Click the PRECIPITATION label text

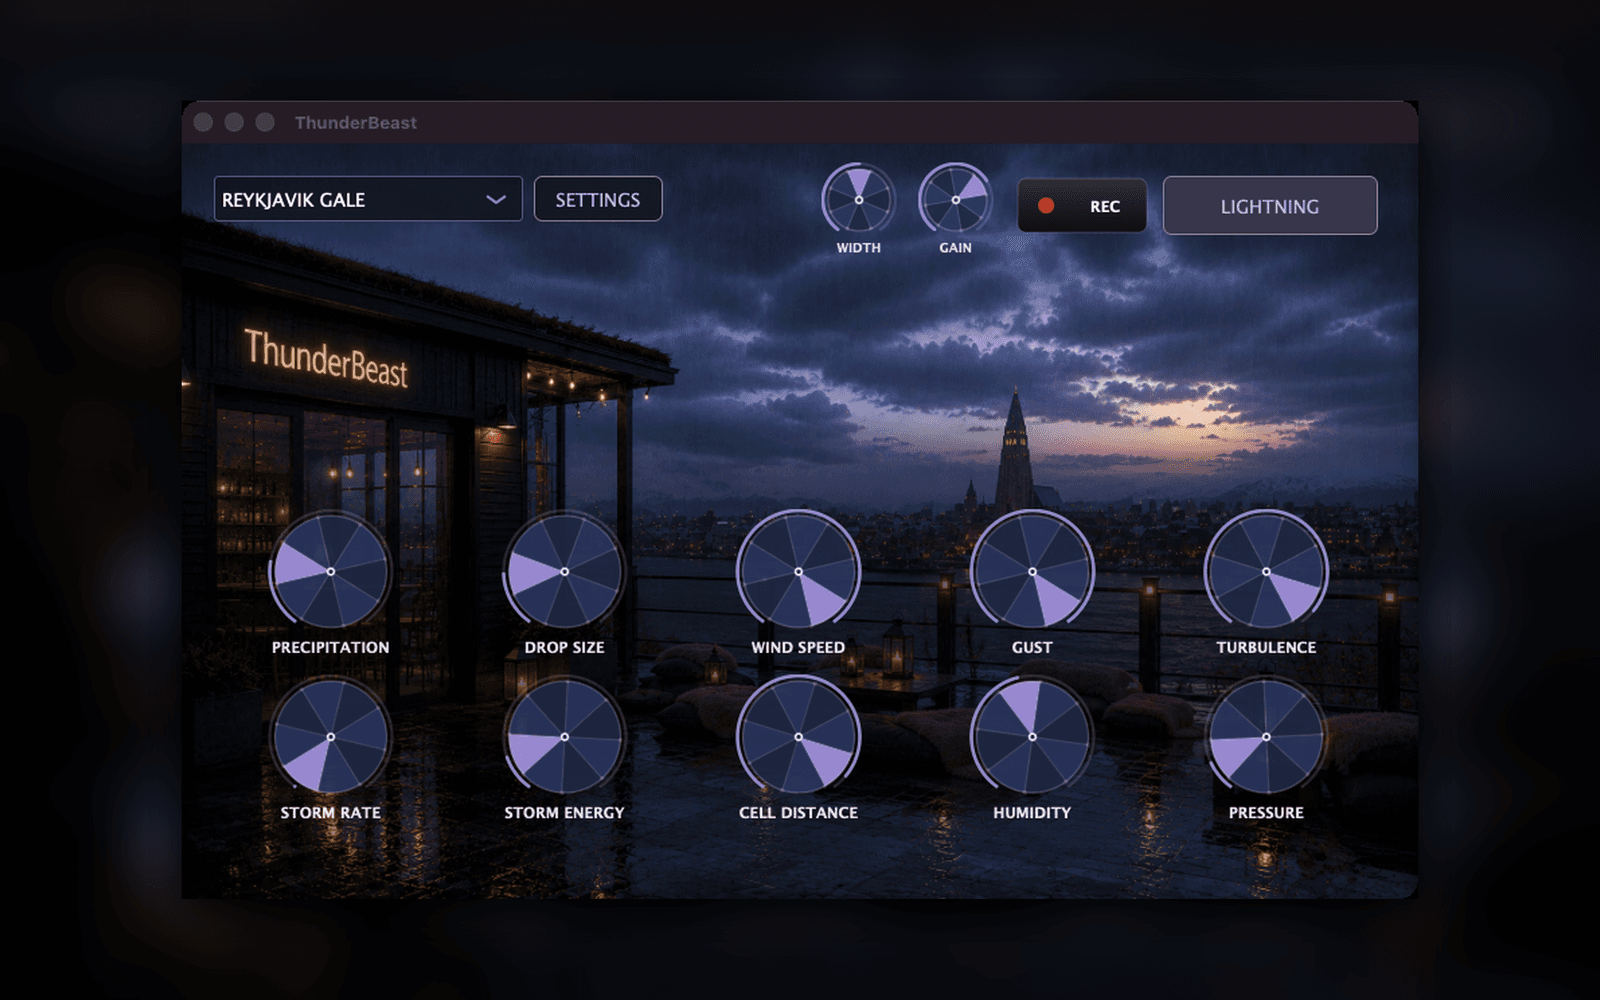pos(331,647)
